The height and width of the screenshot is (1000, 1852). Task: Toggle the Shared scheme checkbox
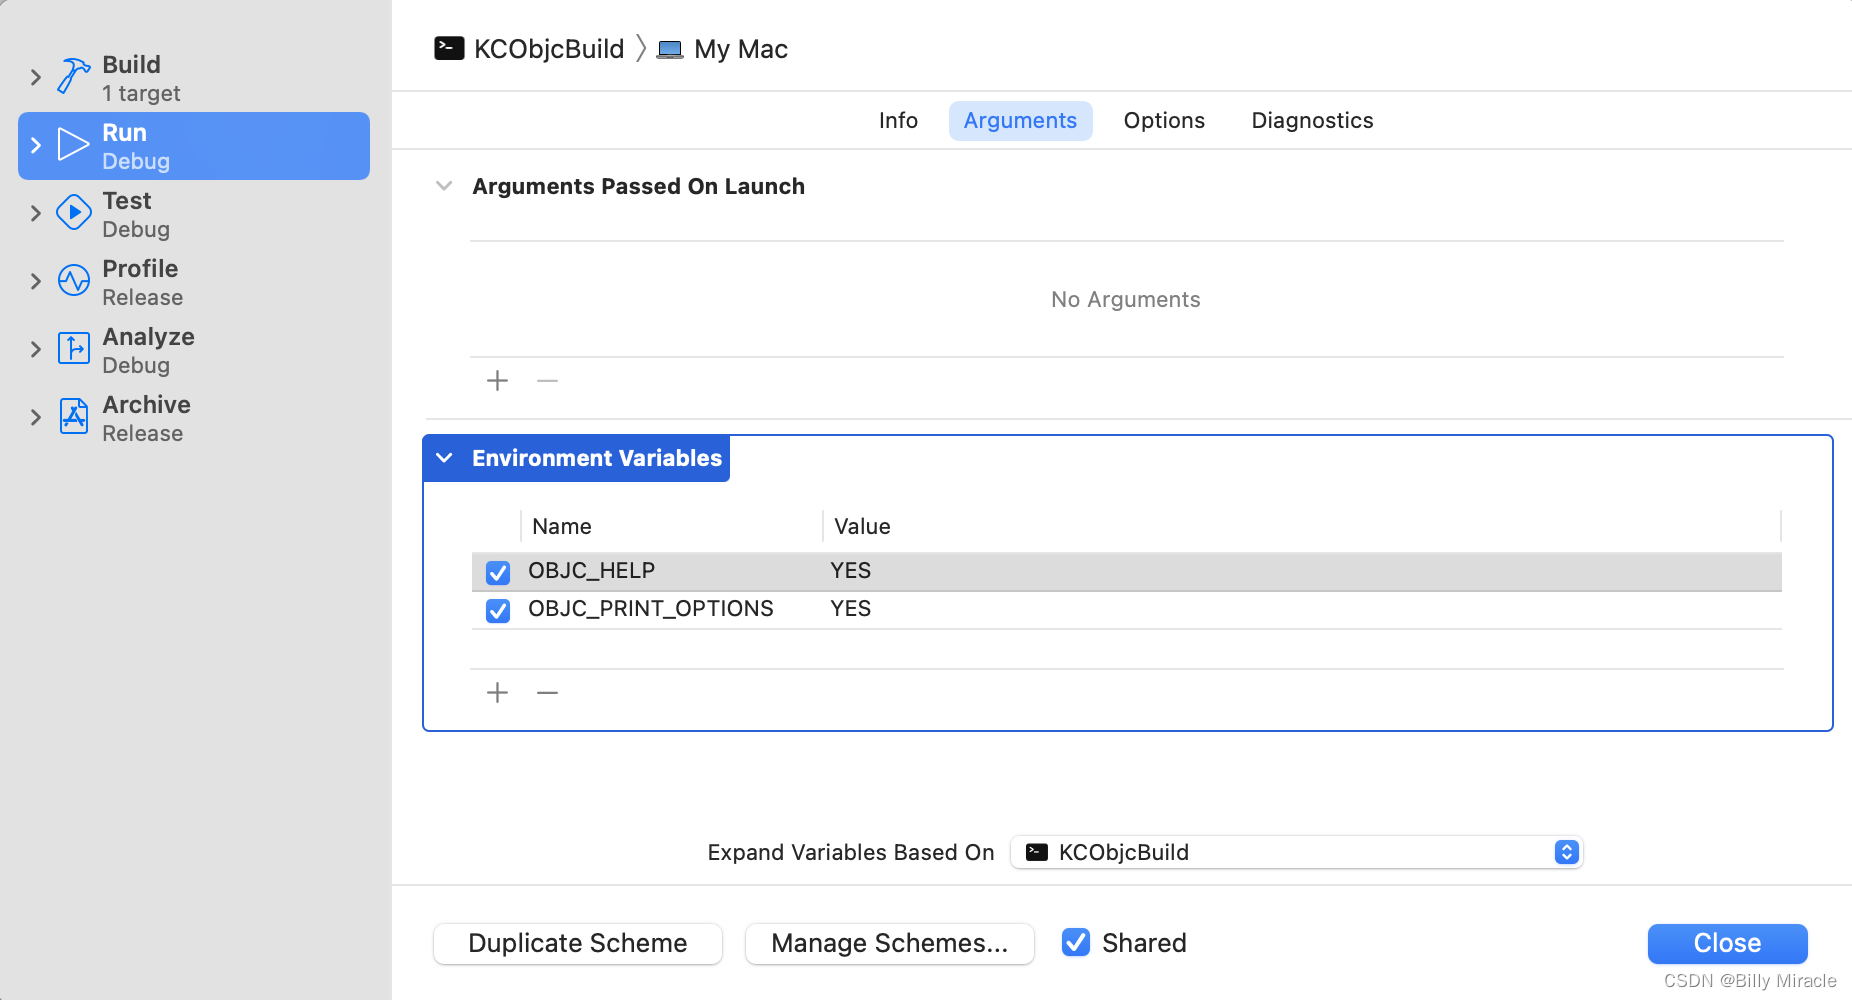pos(1076,942)
